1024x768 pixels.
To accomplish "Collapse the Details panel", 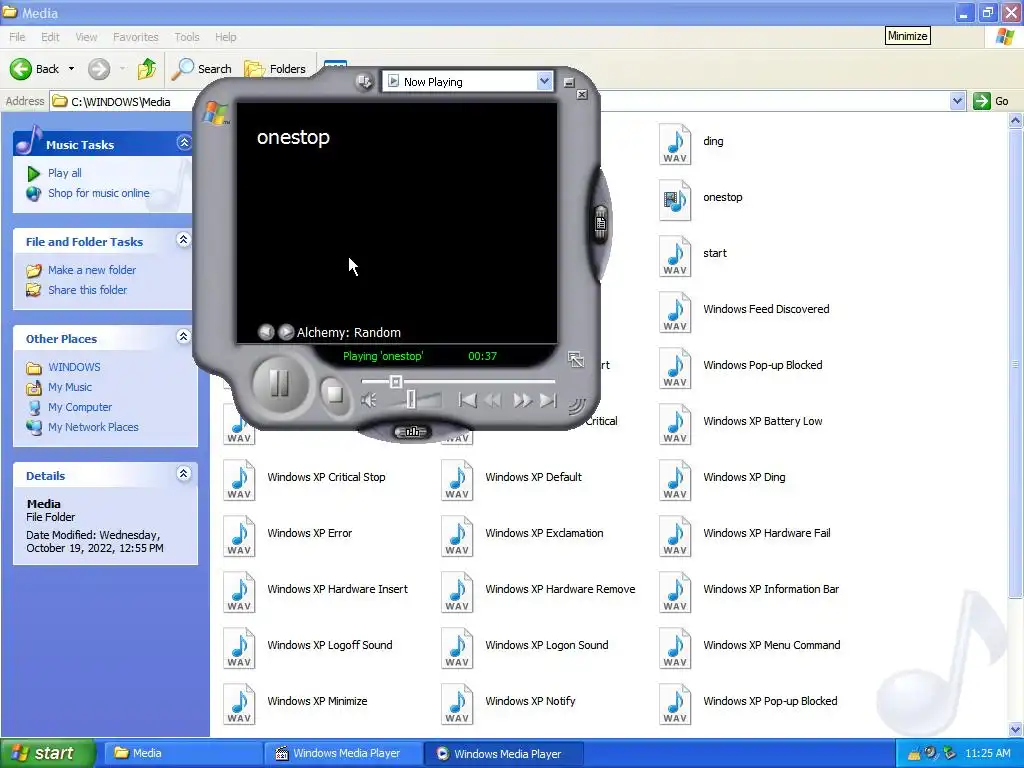I will coord(184,473).
